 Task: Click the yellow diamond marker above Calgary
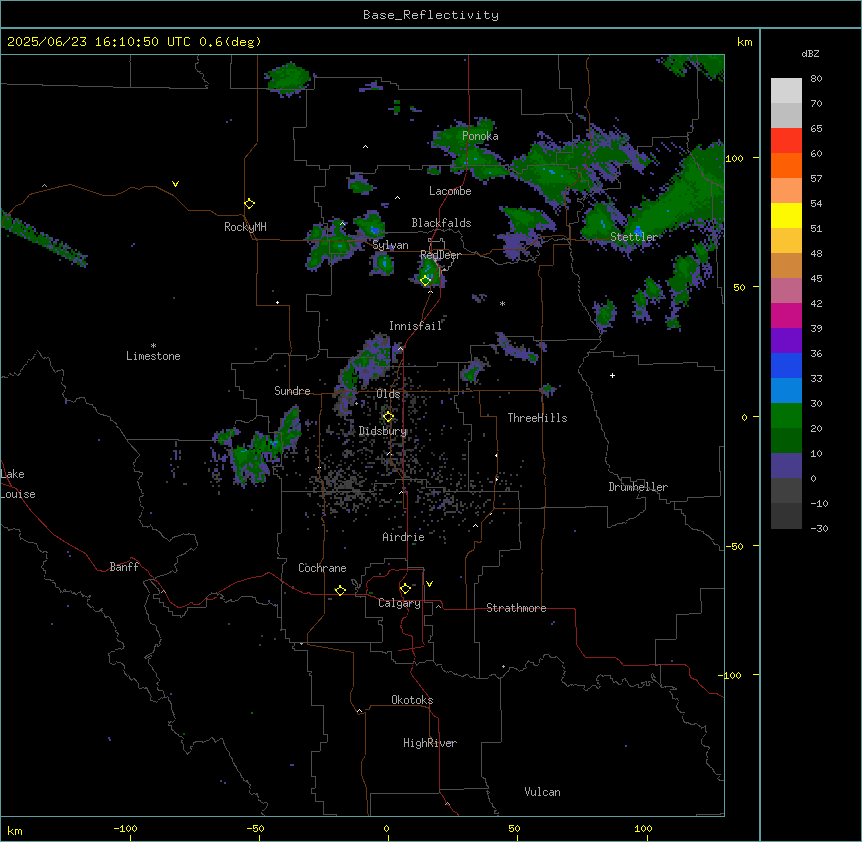click(x=405, y=589)
